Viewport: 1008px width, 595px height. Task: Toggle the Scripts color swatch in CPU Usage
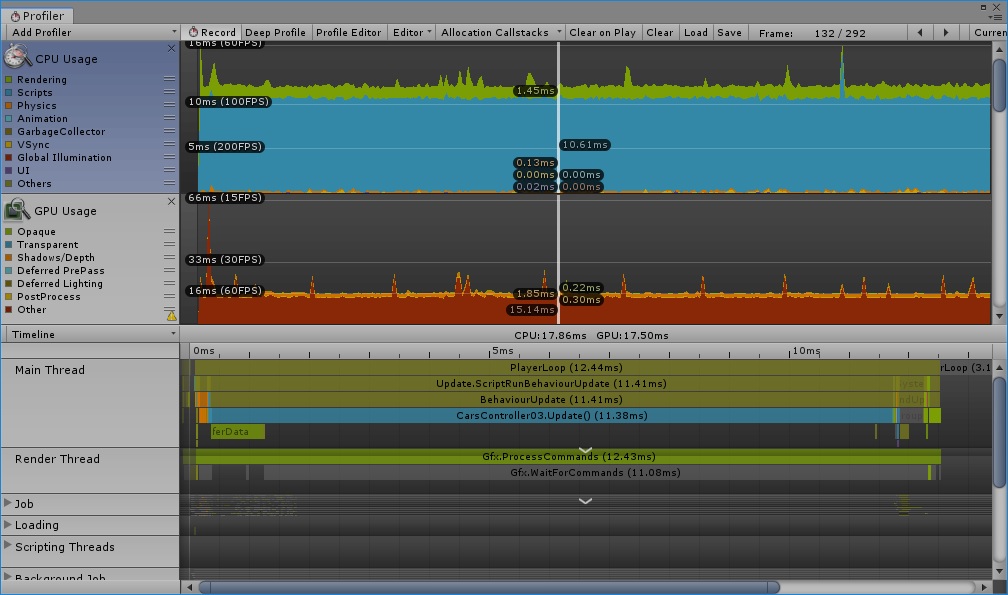(x=8, y=93)
